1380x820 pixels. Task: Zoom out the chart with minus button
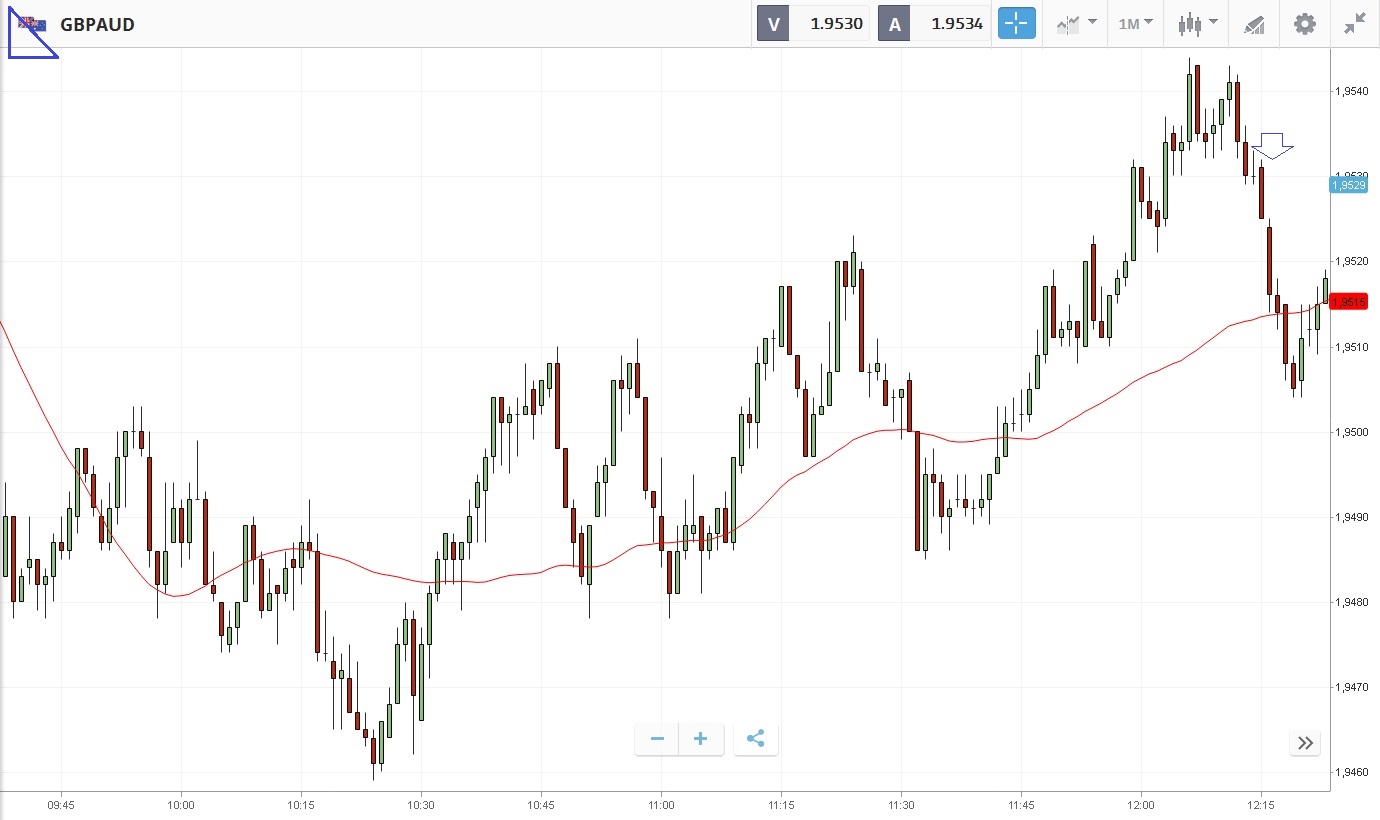pyautogui.click(x=657, y=739)
